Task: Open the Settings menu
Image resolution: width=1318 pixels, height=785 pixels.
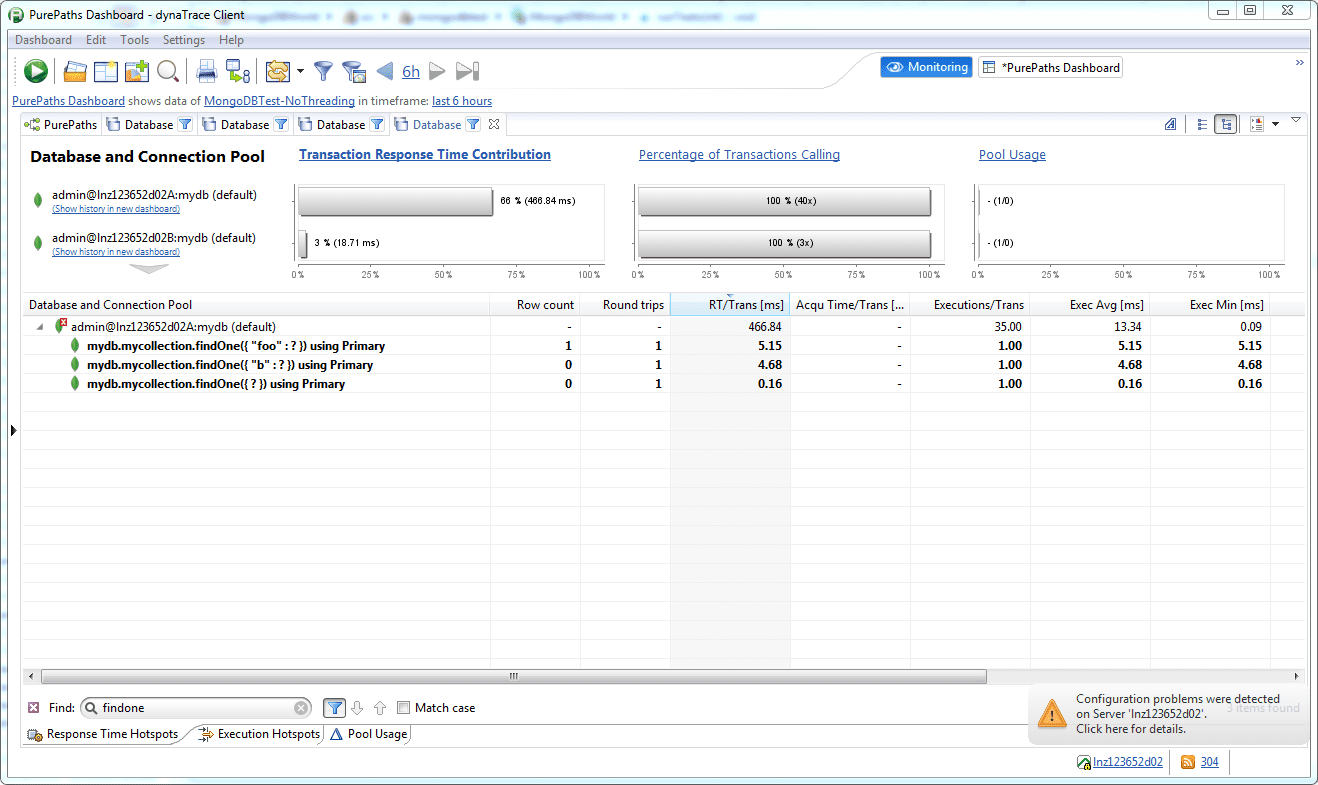Action: (x=184, y=40)
